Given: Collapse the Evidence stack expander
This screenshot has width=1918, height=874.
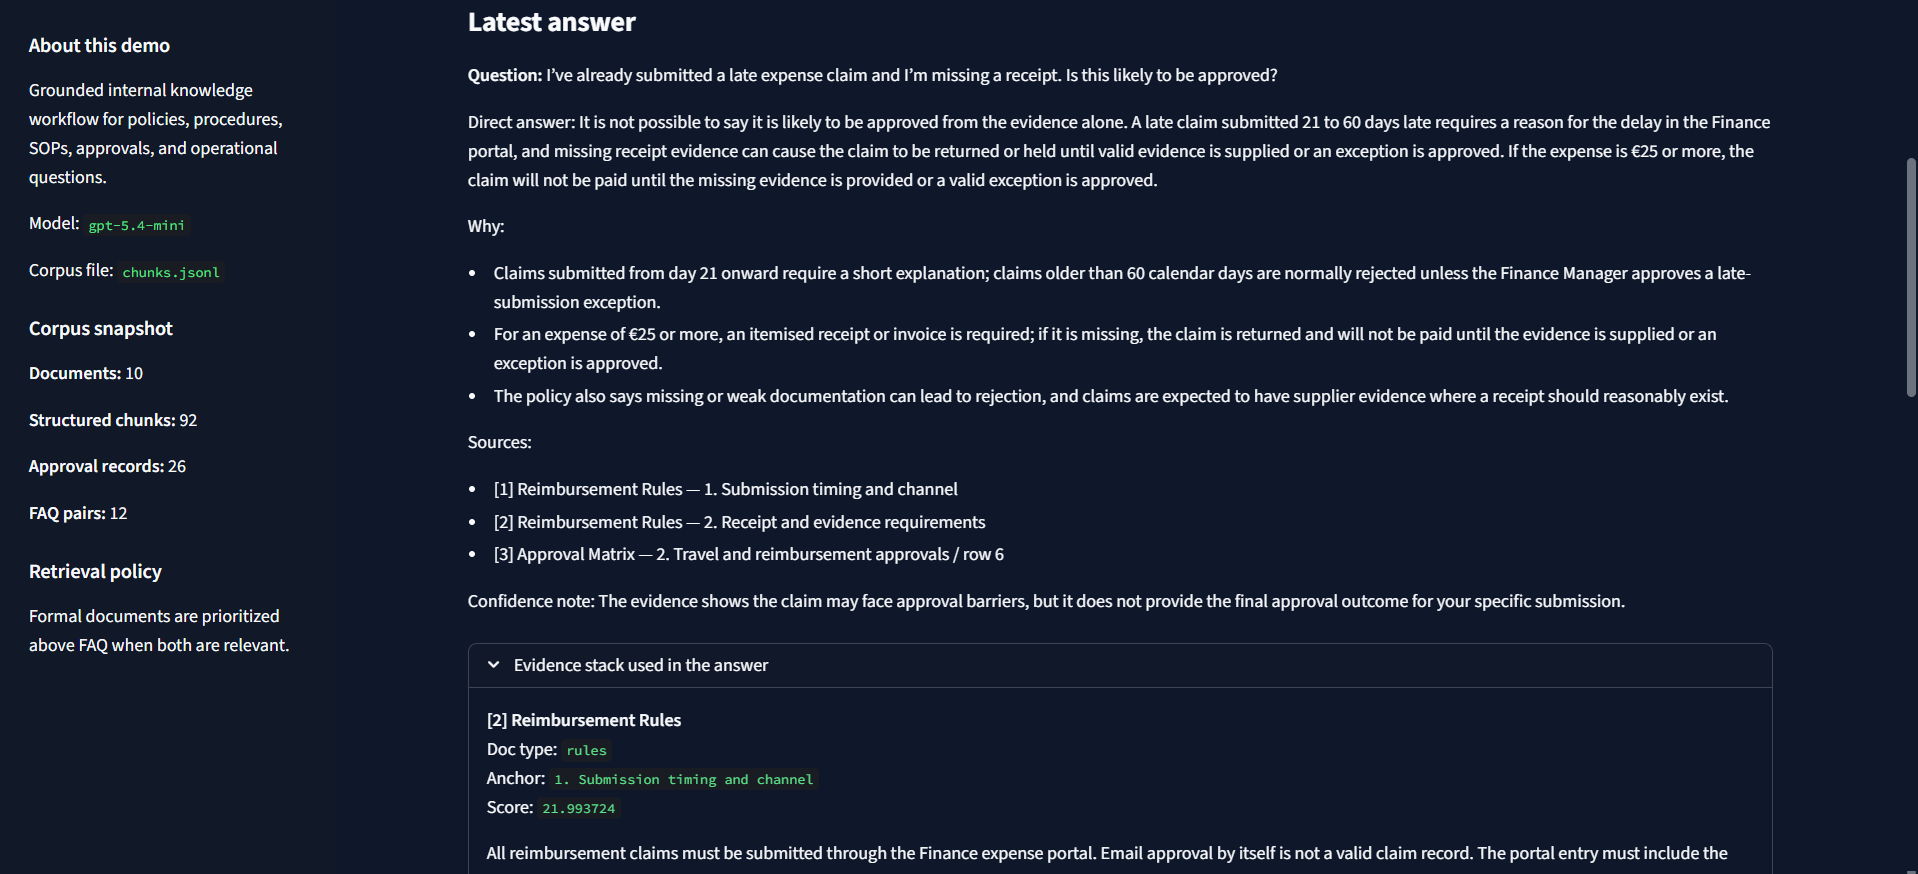Looking at the screenshot, I should point(640,665).
